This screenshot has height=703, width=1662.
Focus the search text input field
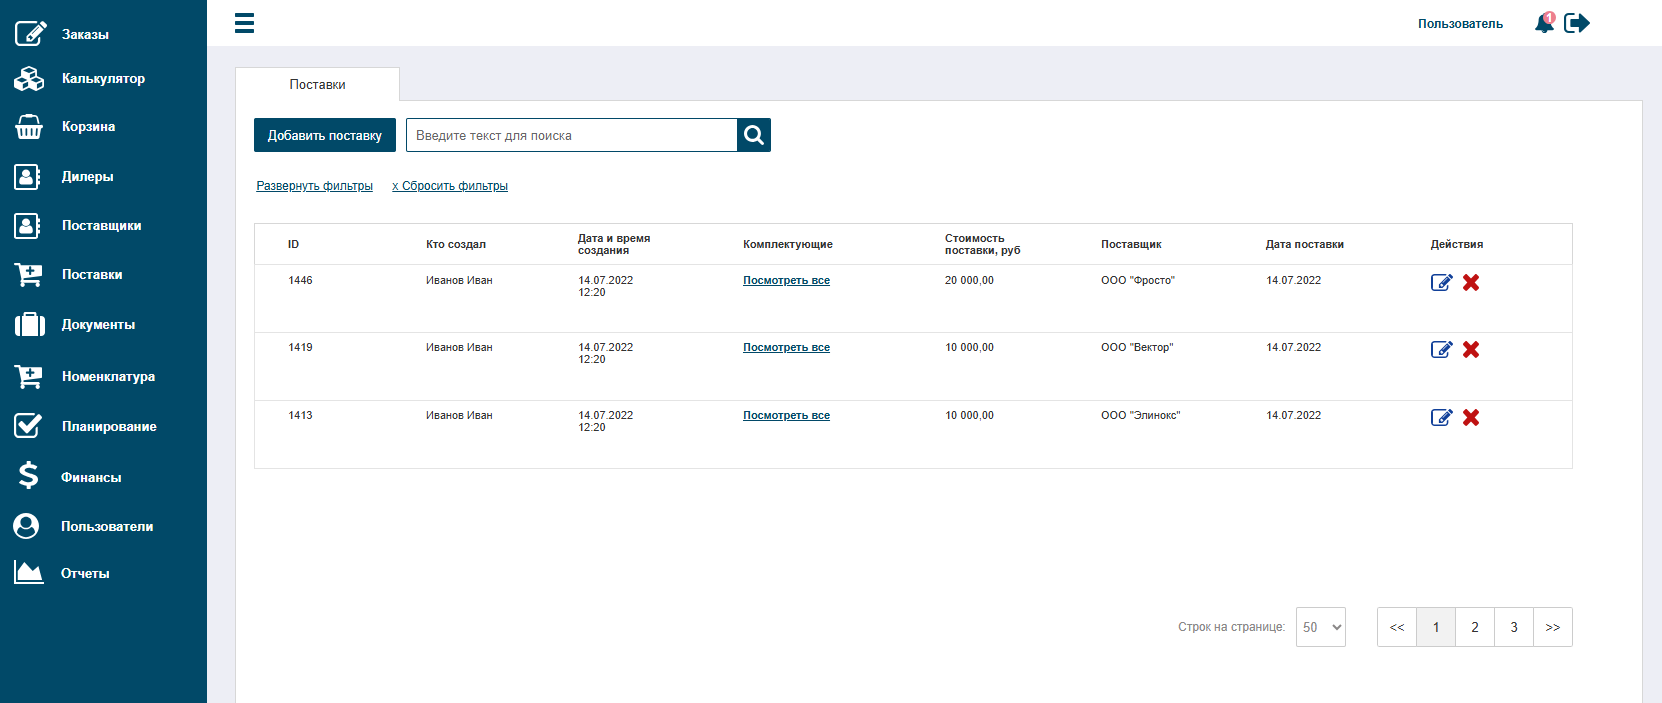click(572, 135)
